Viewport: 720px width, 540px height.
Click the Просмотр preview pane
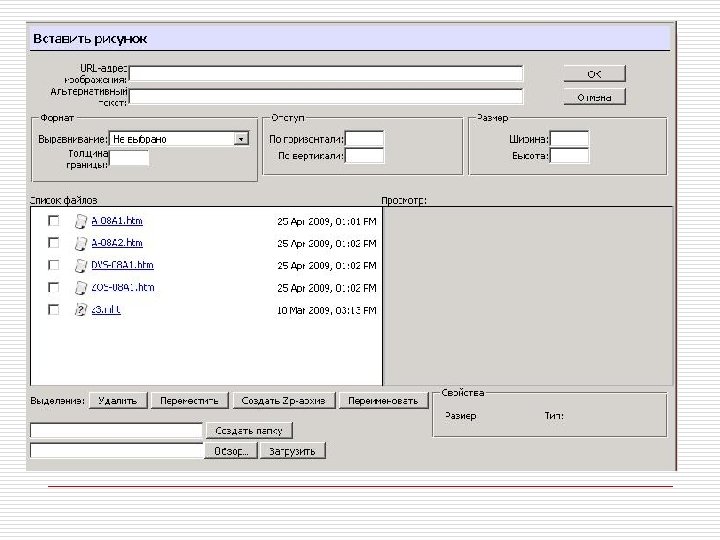pos(528,296)
